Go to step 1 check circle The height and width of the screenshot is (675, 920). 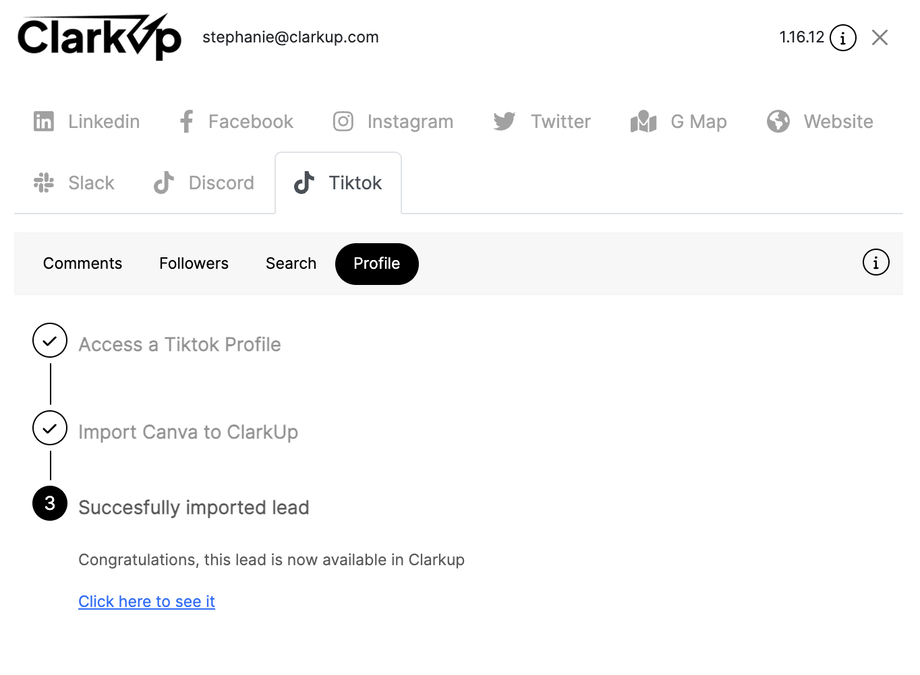pyautogui.click(x=50, y=341)
